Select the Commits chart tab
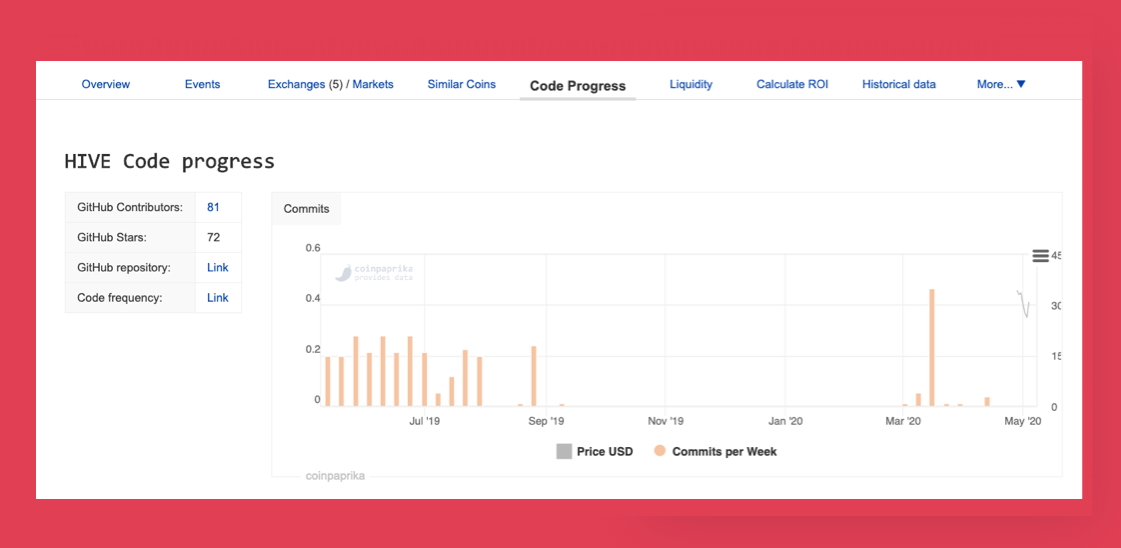The image size is (1121, 548). pyautogui.click(x=307, y=209)
